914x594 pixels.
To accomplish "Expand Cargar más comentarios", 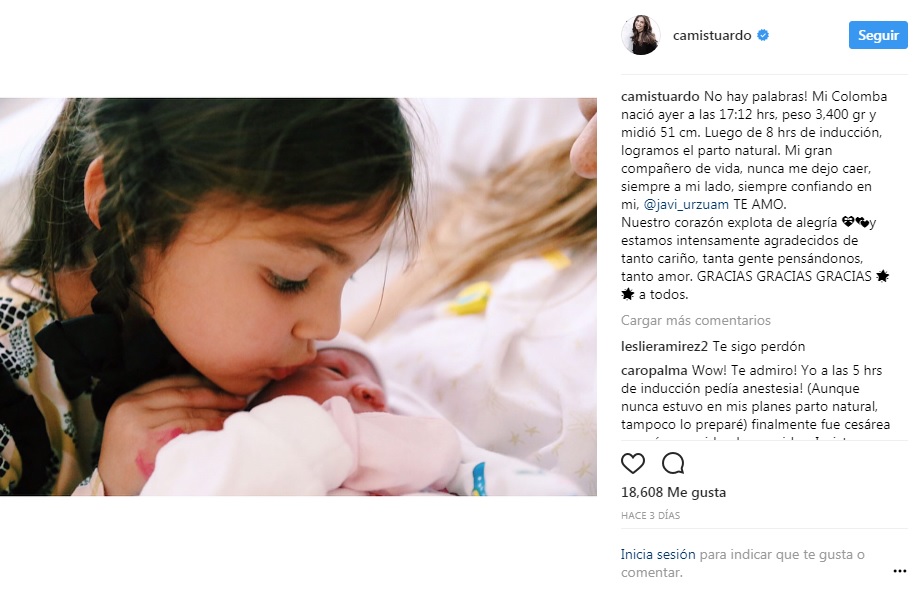I will pyautogui.click(x=695, y=320).
